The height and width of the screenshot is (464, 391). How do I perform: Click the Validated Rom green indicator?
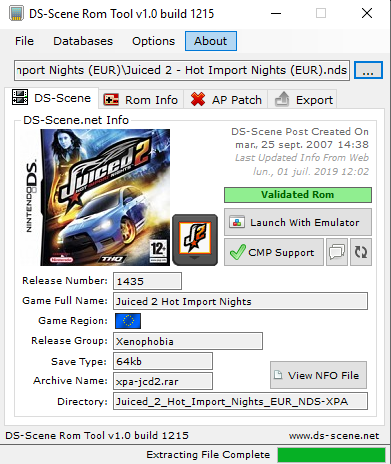pos(298,195)
